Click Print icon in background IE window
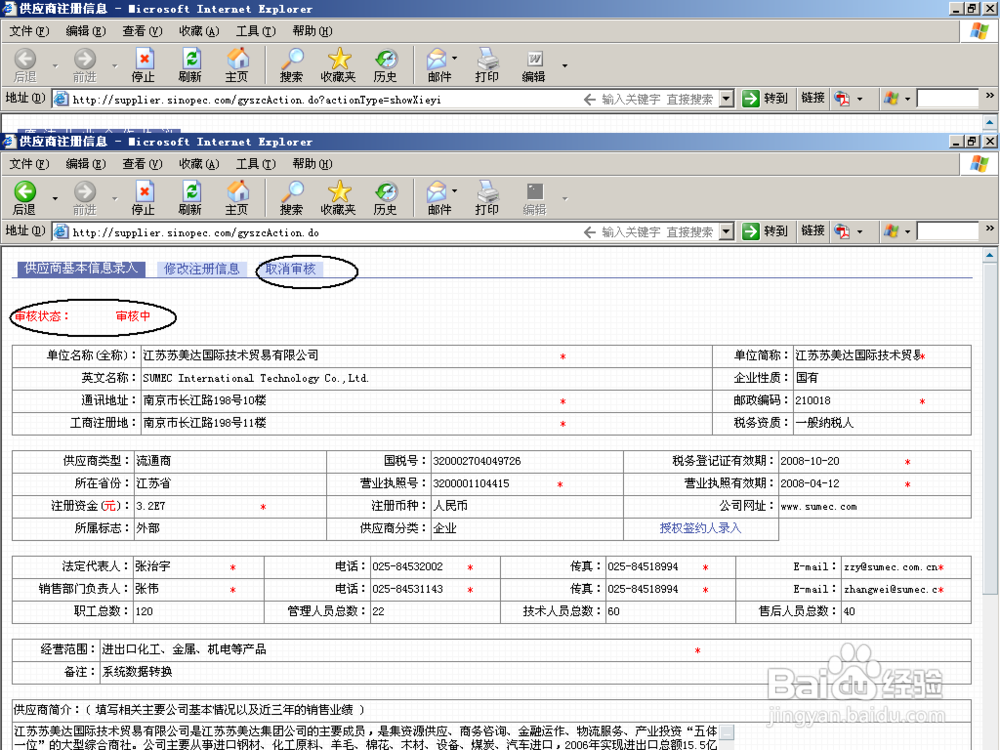Viewport: 1000px width, 750px height. point(487,59)
